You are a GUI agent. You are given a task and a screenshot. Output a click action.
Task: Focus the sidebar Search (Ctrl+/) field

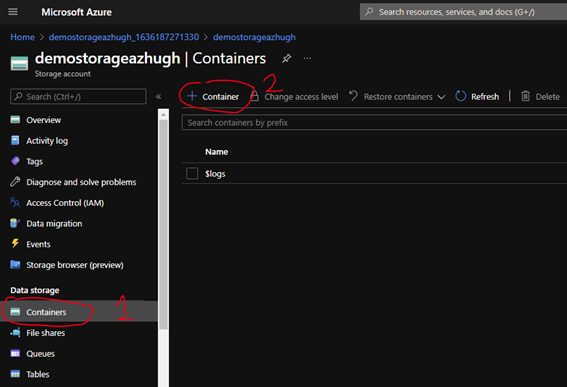point(78,96)
